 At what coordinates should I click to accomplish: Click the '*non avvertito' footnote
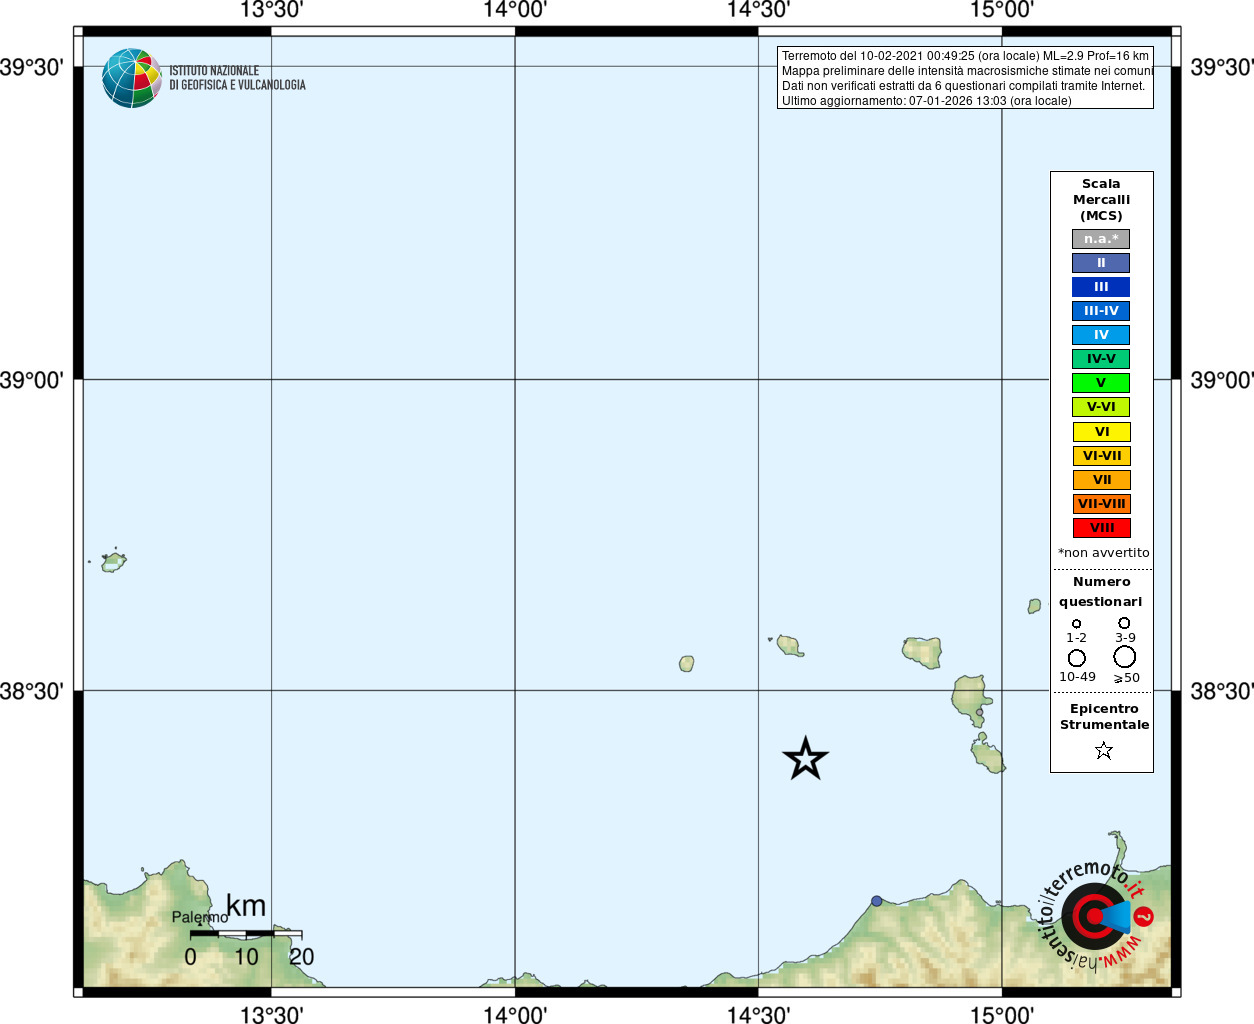click(1104, 553)
